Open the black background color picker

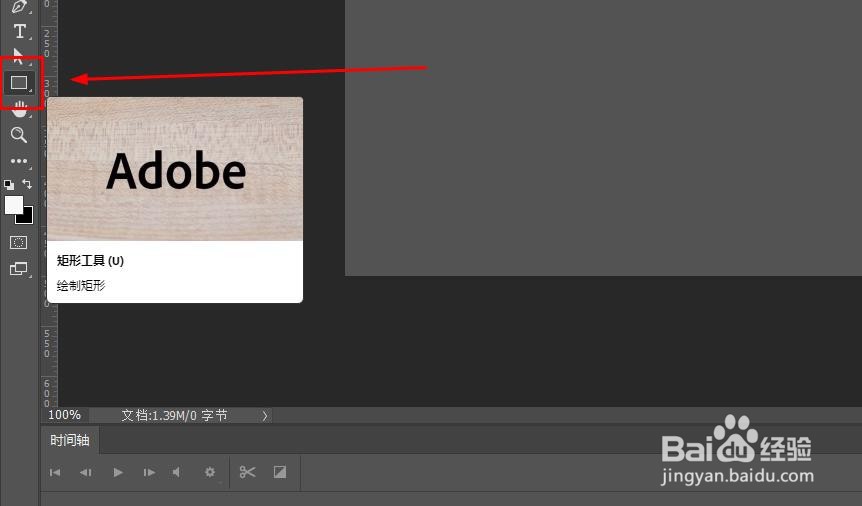click(x=25, y=216)
